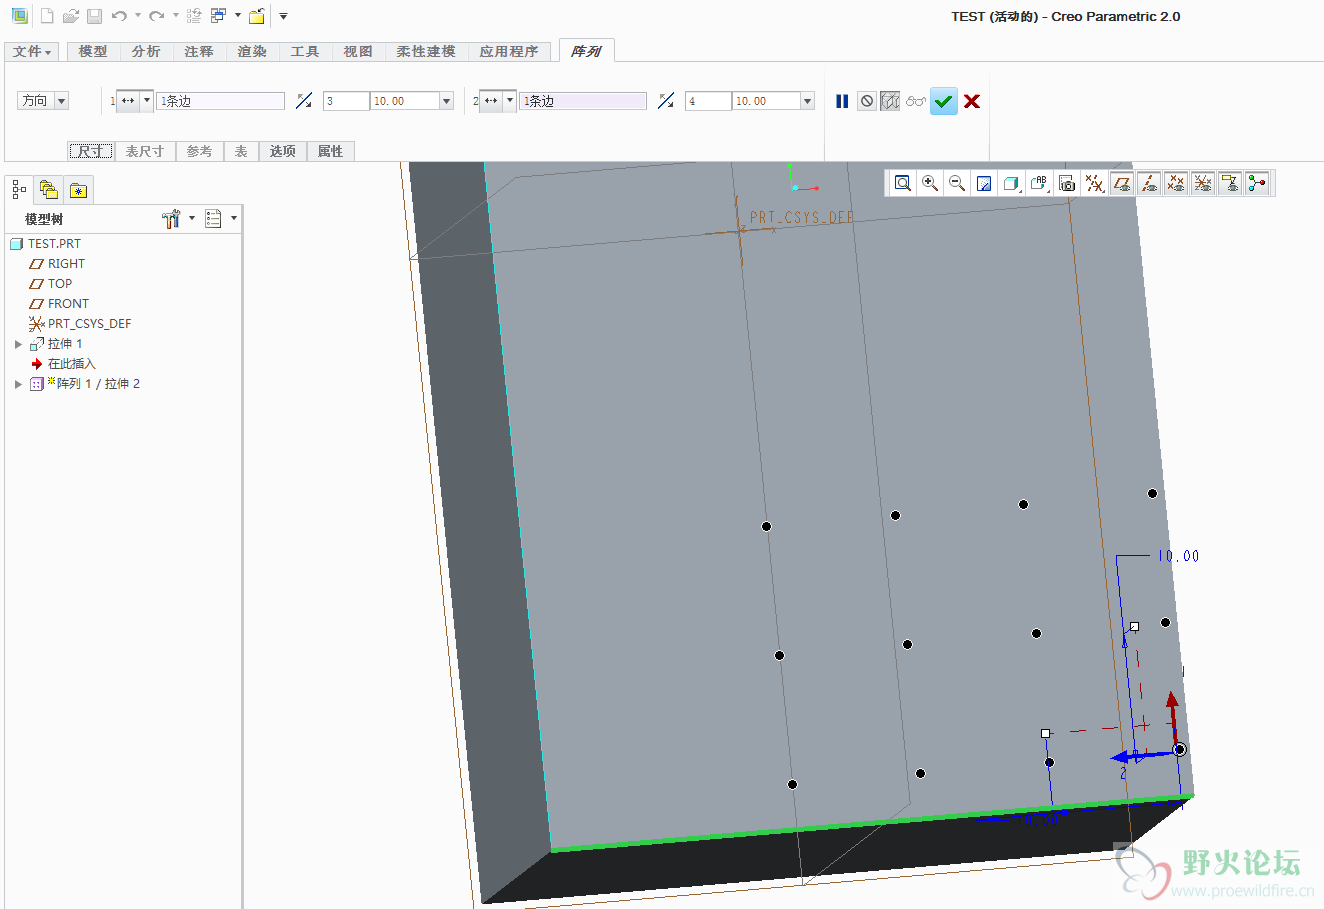
Task: Flip second direction arrow icon
Action: coord(666,101)
